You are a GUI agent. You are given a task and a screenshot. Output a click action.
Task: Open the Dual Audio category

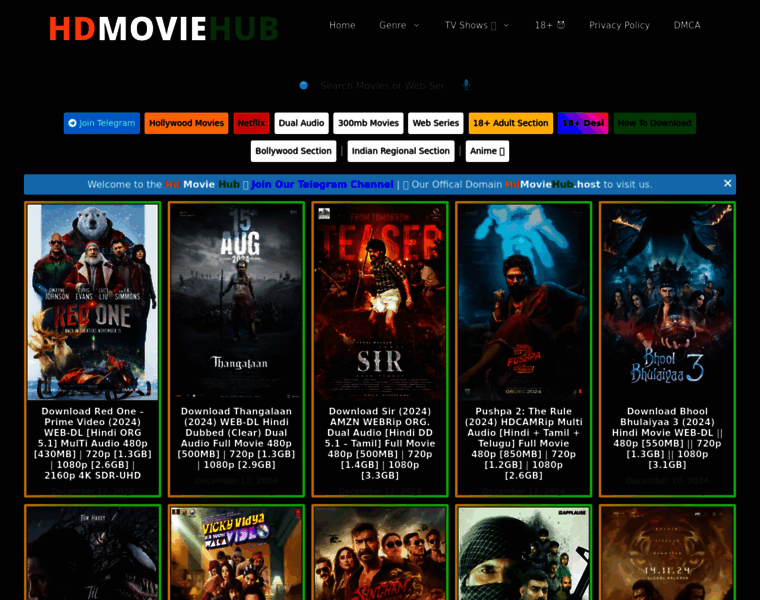tap(301, 123)
